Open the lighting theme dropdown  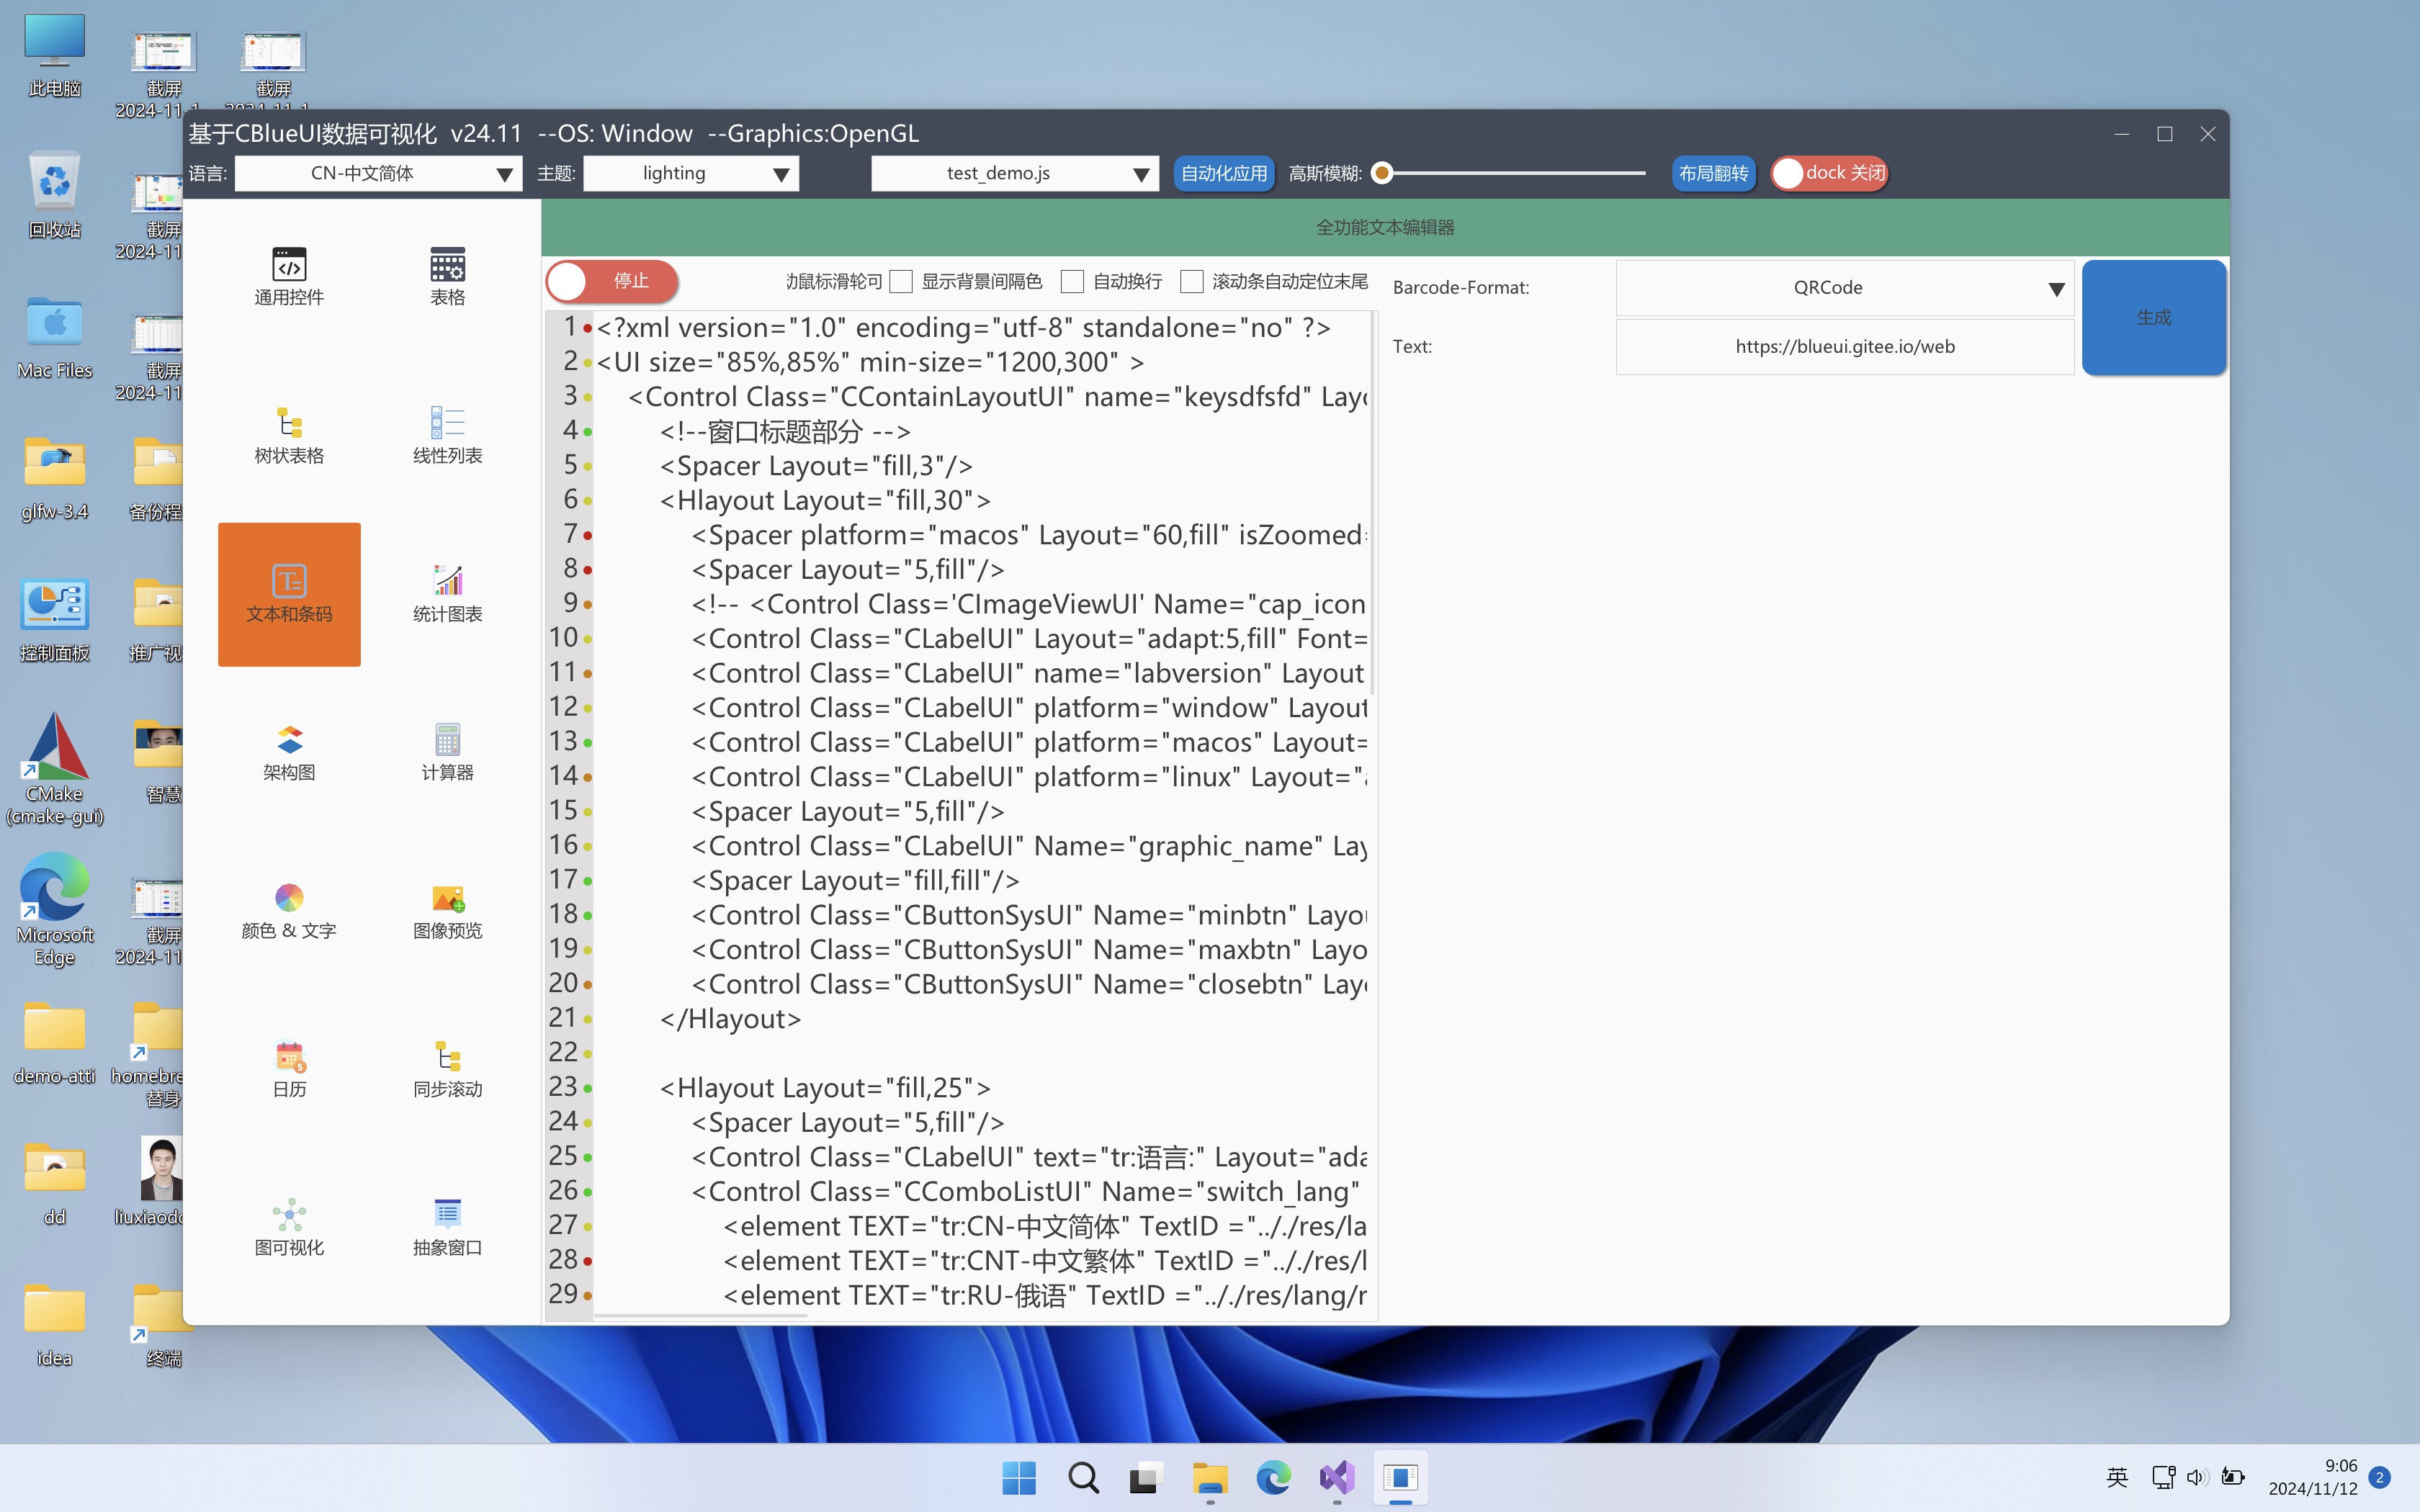[690, 174]
